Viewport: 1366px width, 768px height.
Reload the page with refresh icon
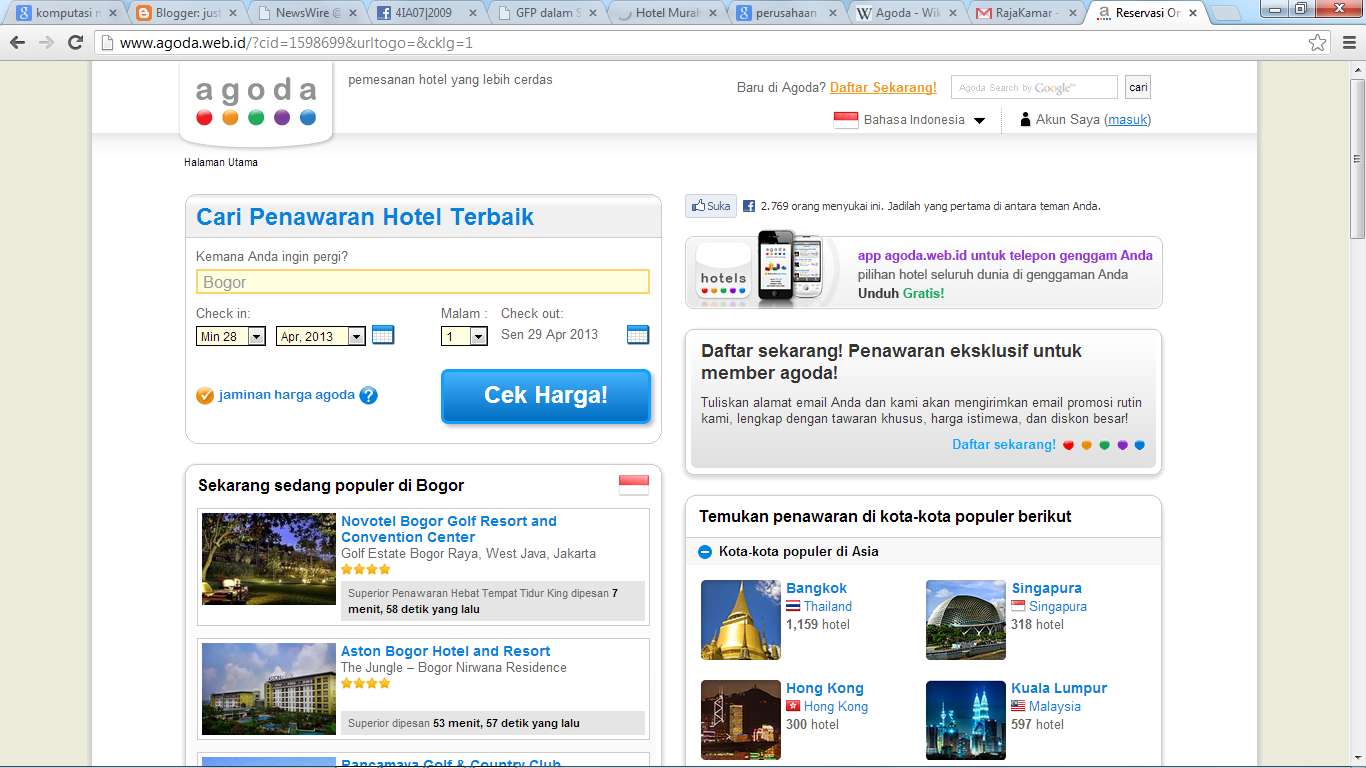[x=75, y=43]
